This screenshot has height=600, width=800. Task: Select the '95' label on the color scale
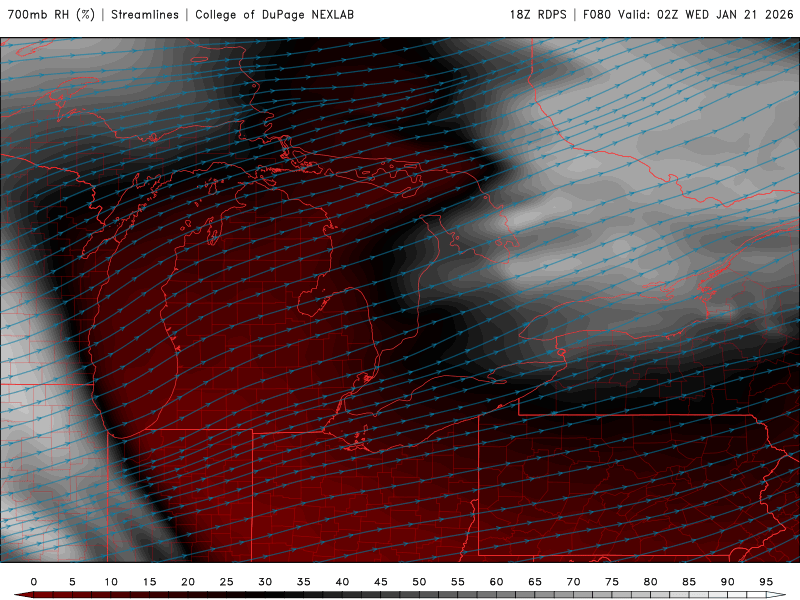point(766,582)
